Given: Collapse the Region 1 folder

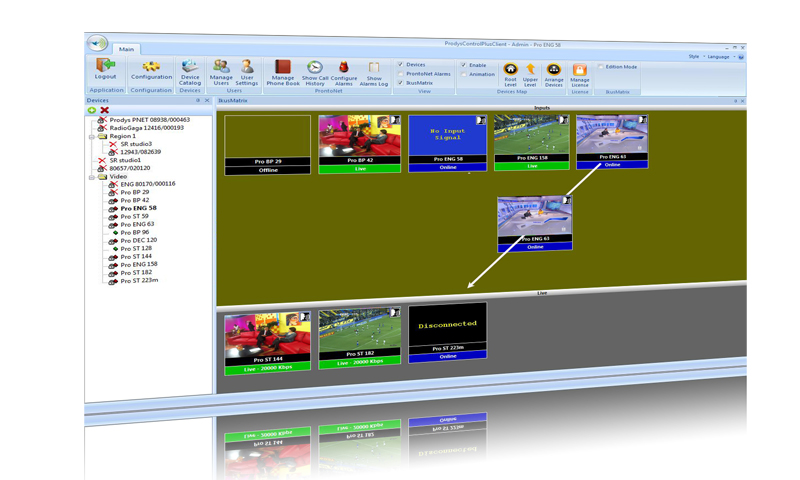Looking at the screenshot, I should [91, 136].
